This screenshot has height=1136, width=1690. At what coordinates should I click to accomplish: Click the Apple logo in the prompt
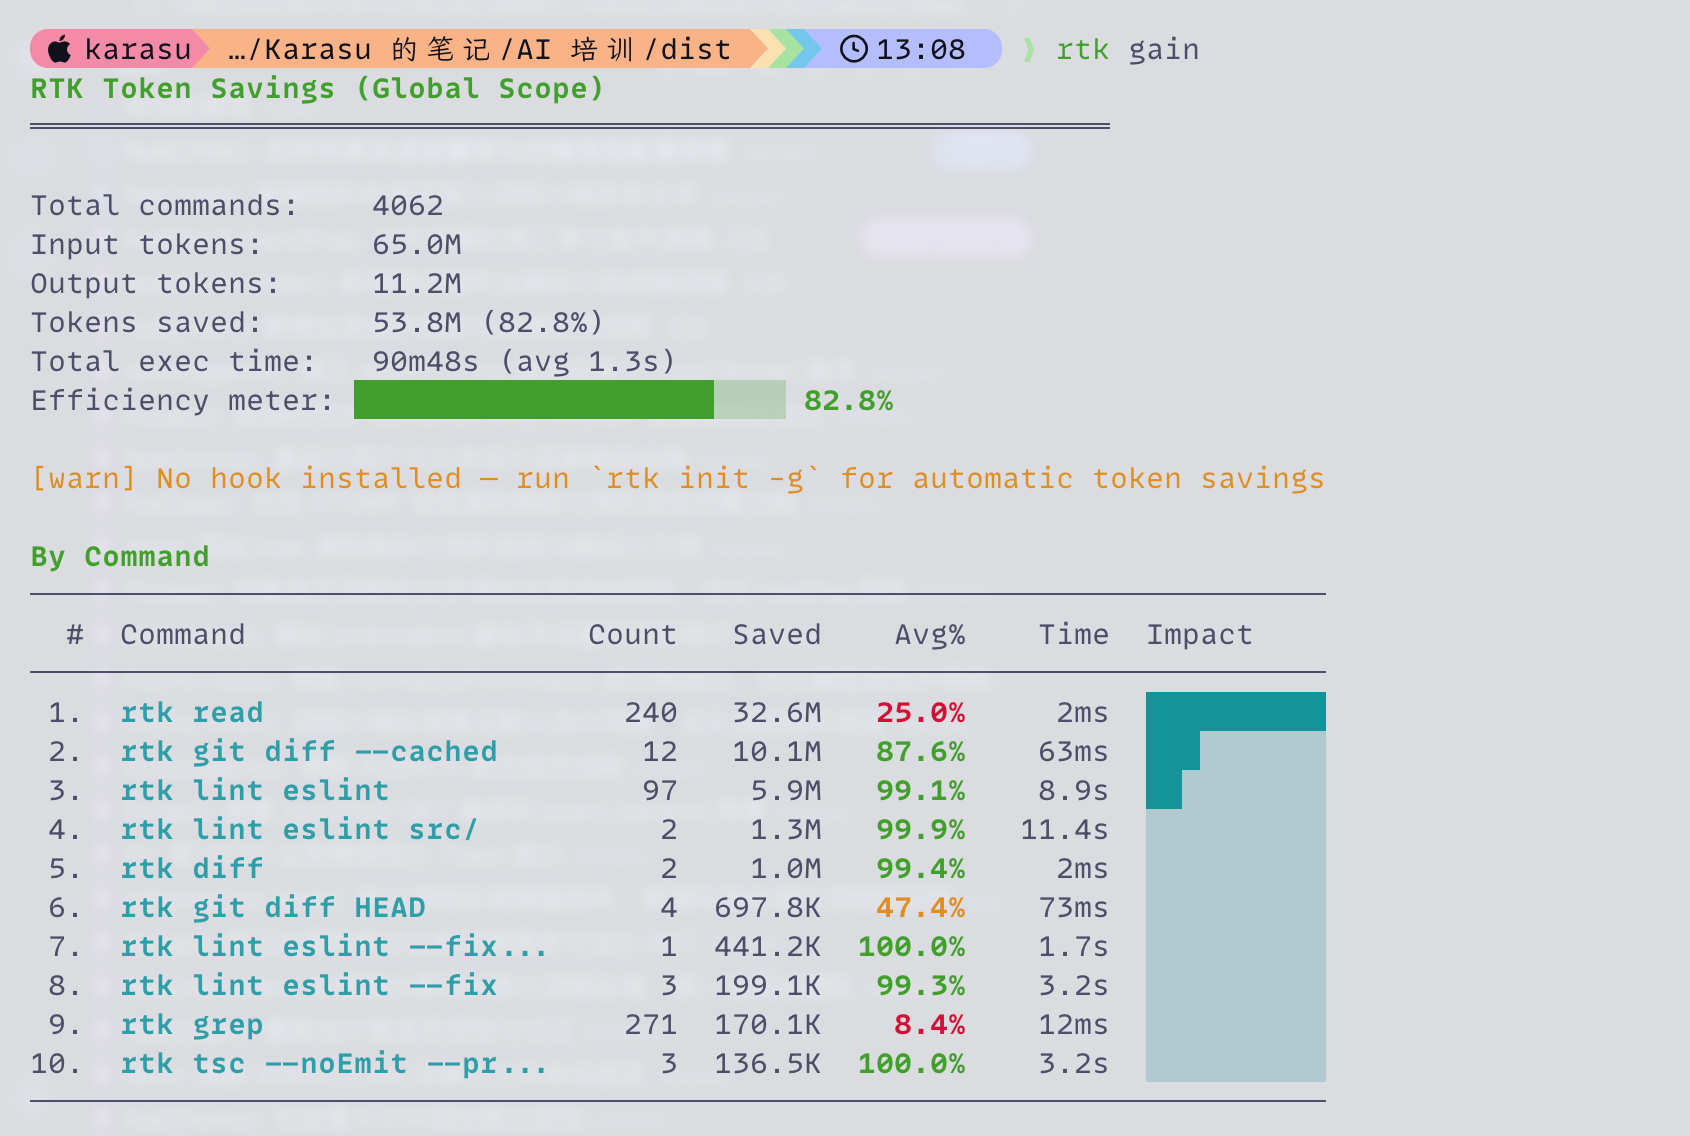60,49
